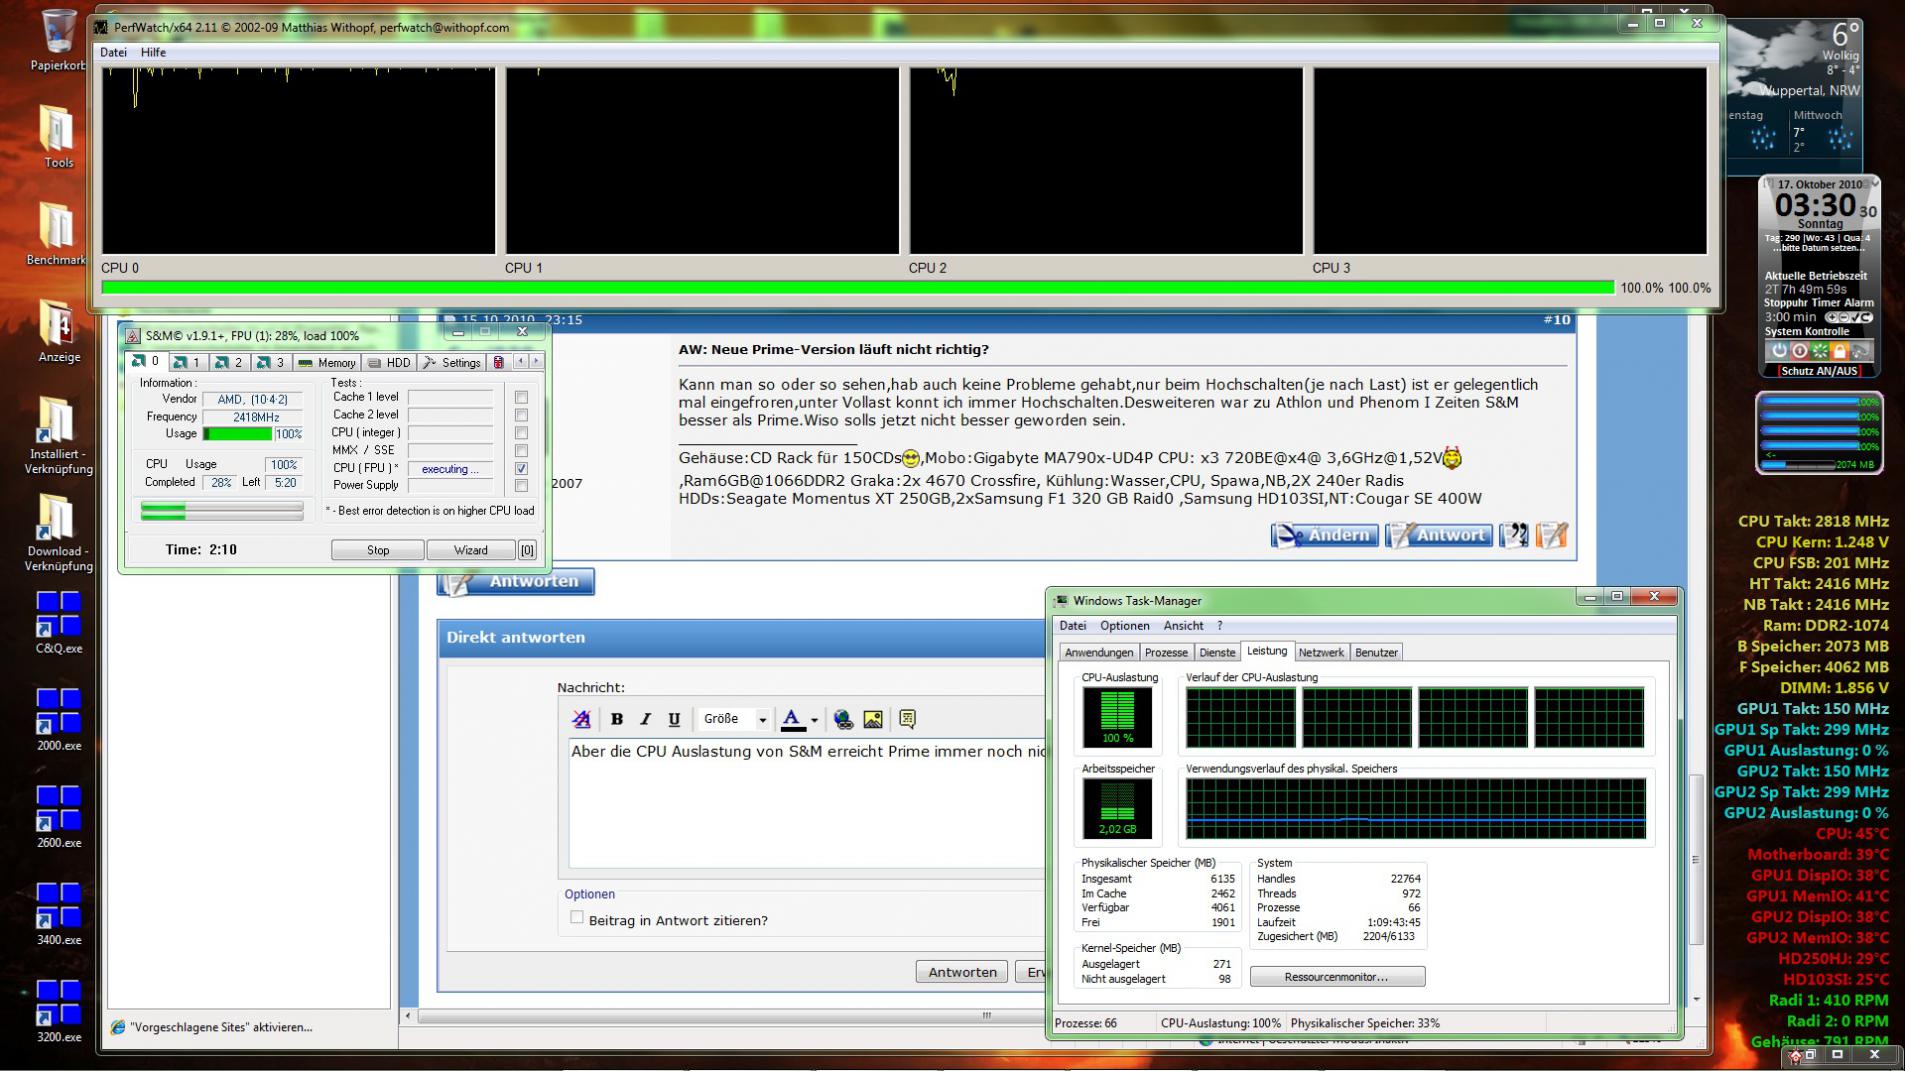Switch to Dienste tab in Task-Manager

tap(1217, 653)
